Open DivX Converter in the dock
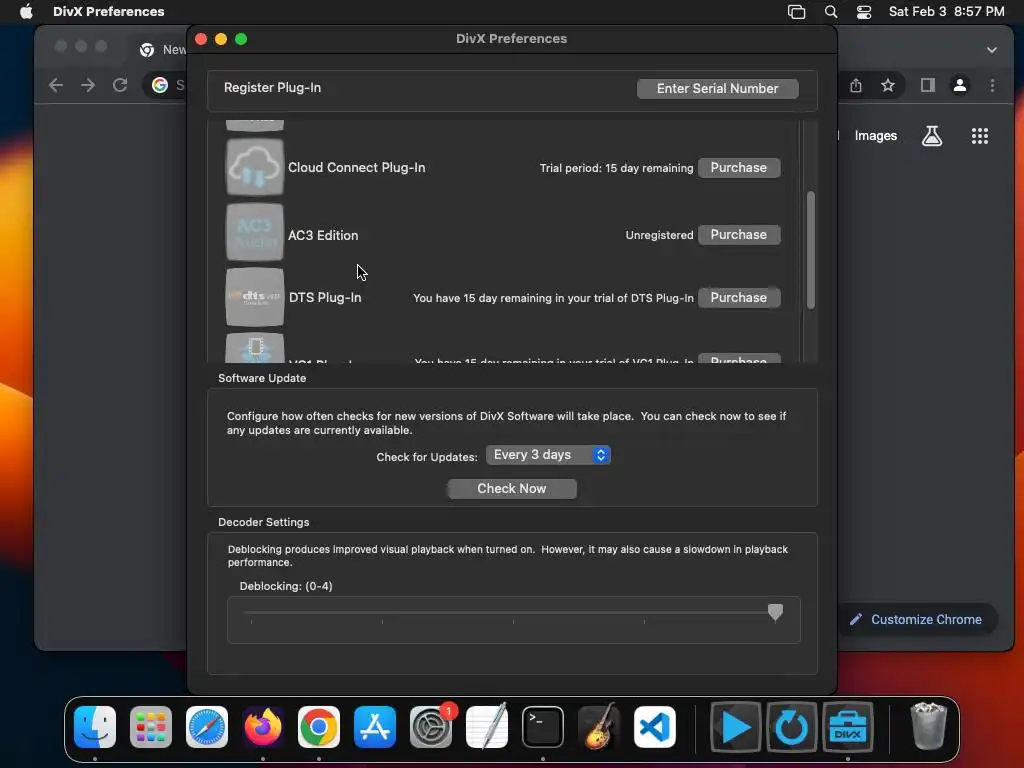The width and height of the screenshot is (1024, 768). pyautogui.click(x=792, y=727)
